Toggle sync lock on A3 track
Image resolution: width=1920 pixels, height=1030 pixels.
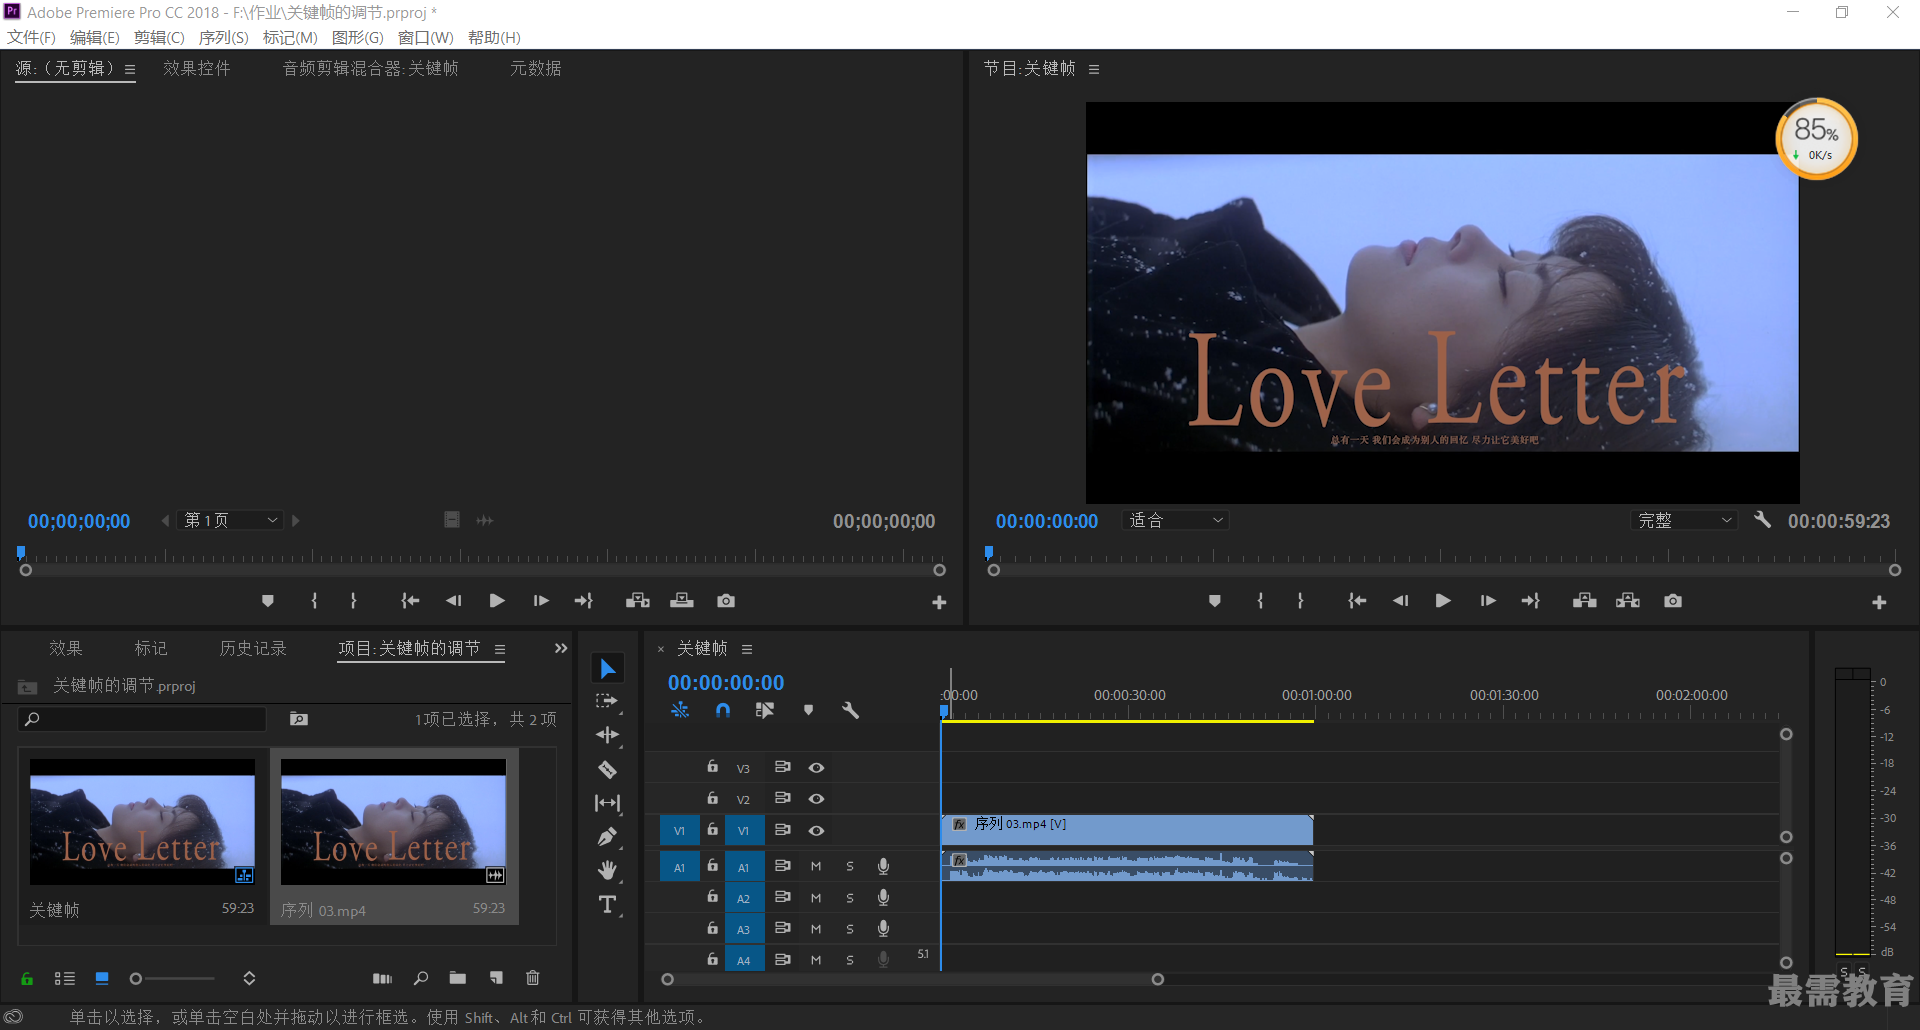(x=783, y=928)
